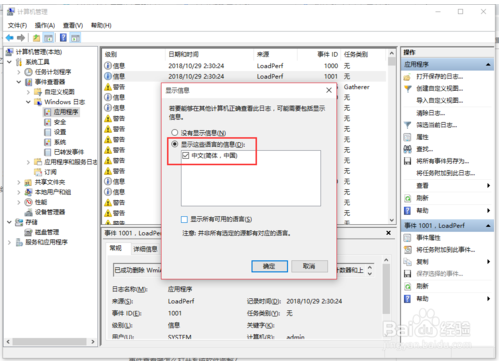Click the 设备管理器 icon in tree

29,212
